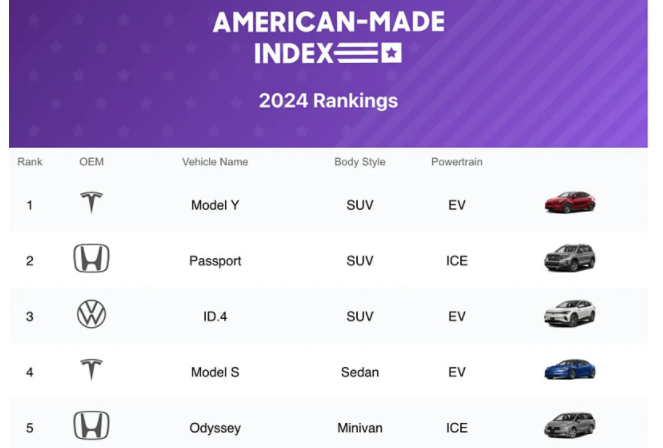This screenshot has height=448, width=663.
Task: Click the Volkswagen logo beside ID.4
Action: coord(91,315)
